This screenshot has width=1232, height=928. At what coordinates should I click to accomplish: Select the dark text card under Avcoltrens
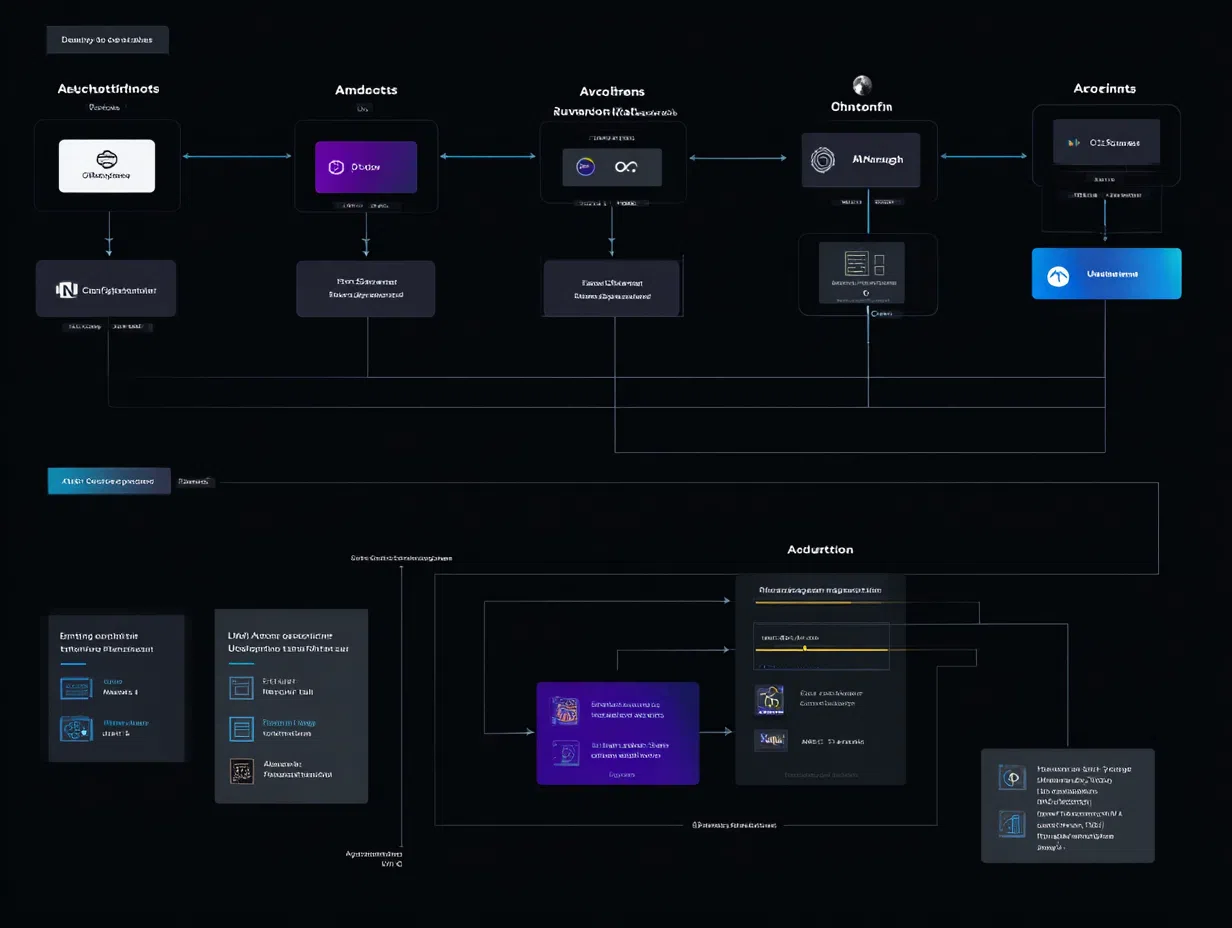(x=612, y=289)
